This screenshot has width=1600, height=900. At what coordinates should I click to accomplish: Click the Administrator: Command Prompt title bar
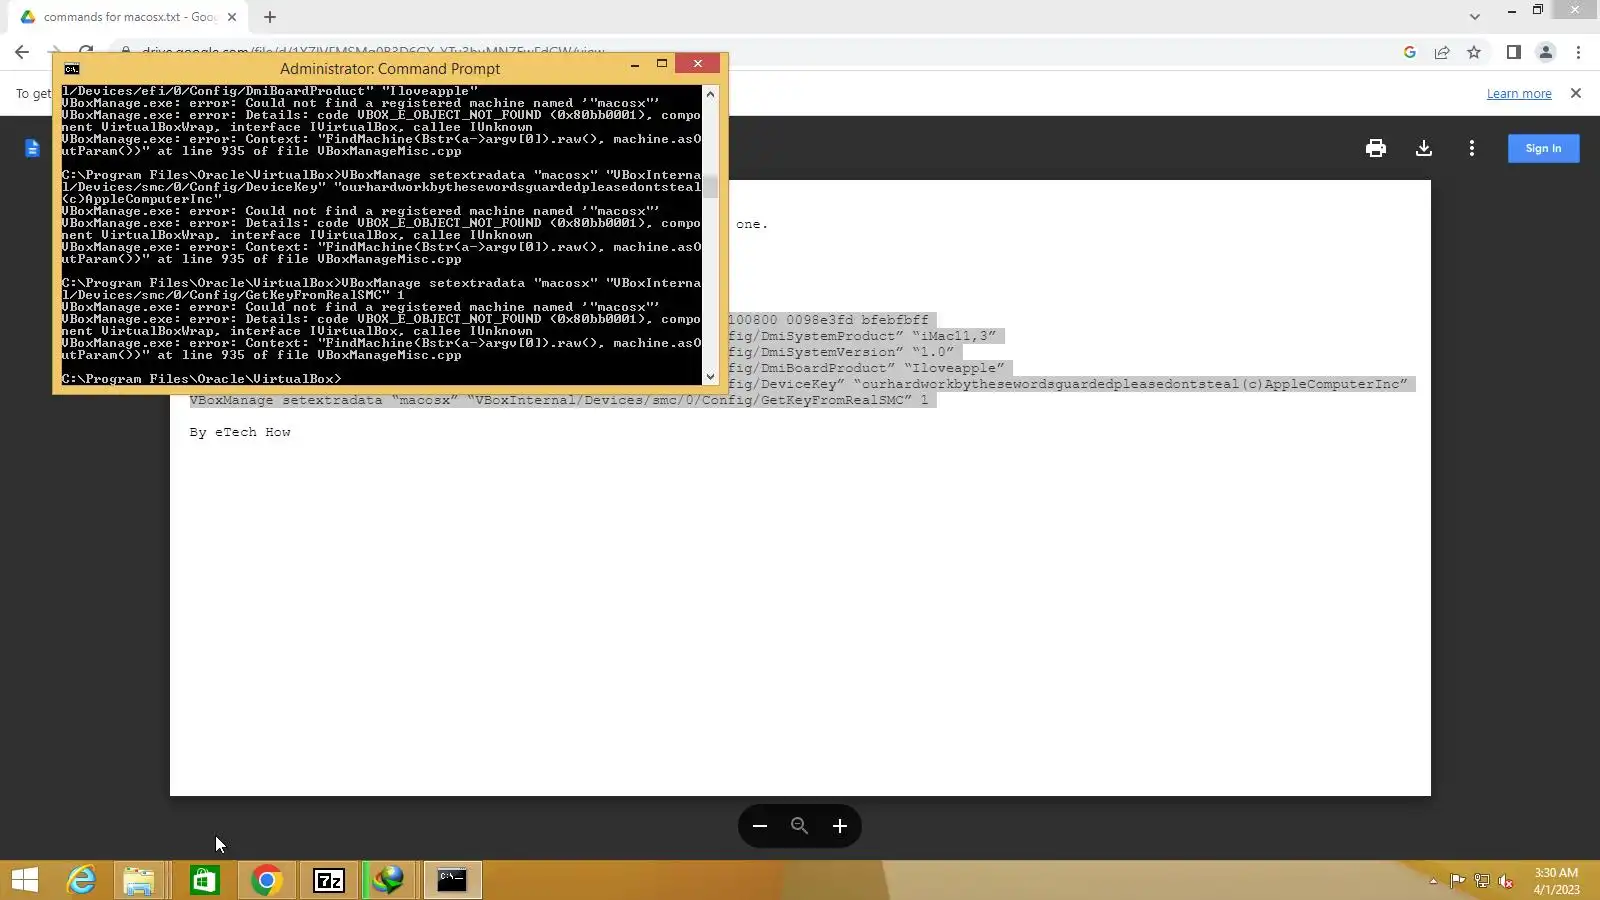390,69
